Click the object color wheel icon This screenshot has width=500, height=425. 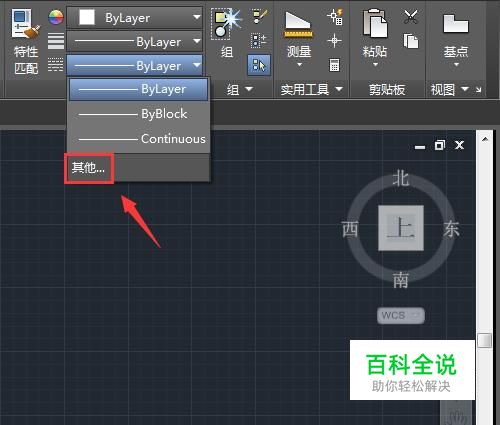pyautogui.click(x=56, y=17)
